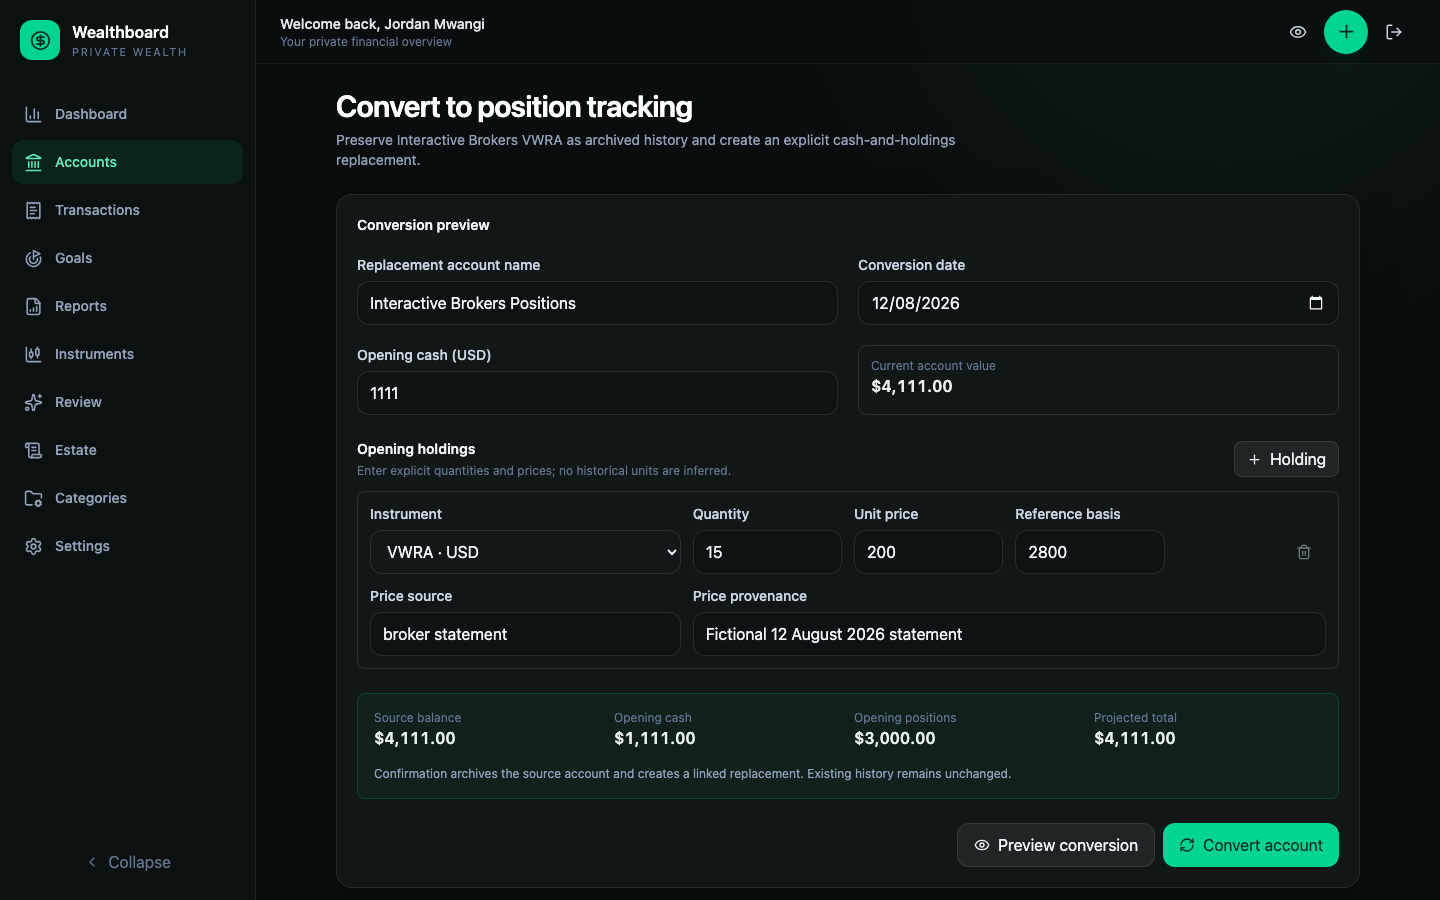Open Instruments via the candlestick icon
The height and width of the screenshot is (900, 1440).
click(x=33, y=354)
